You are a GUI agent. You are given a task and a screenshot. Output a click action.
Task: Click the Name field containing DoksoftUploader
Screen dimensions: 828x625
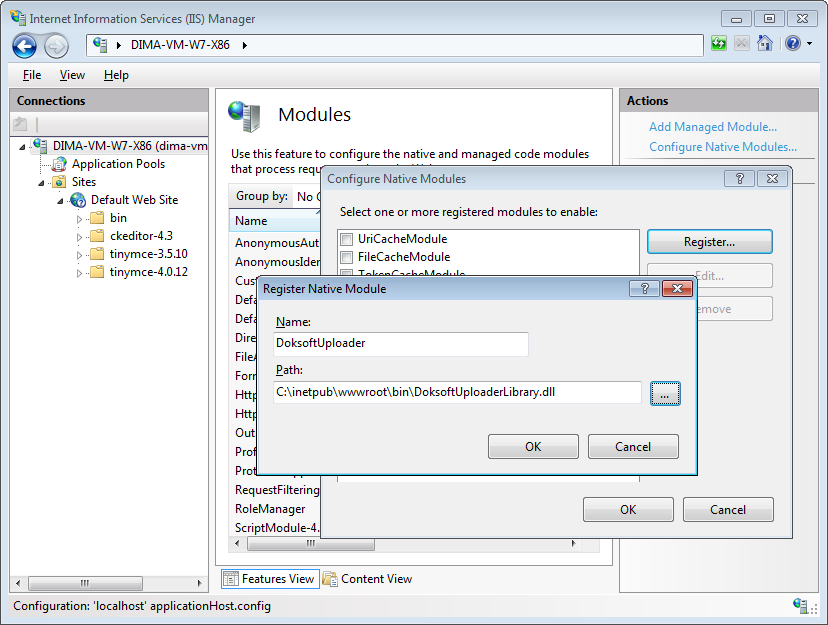point(400,343)
